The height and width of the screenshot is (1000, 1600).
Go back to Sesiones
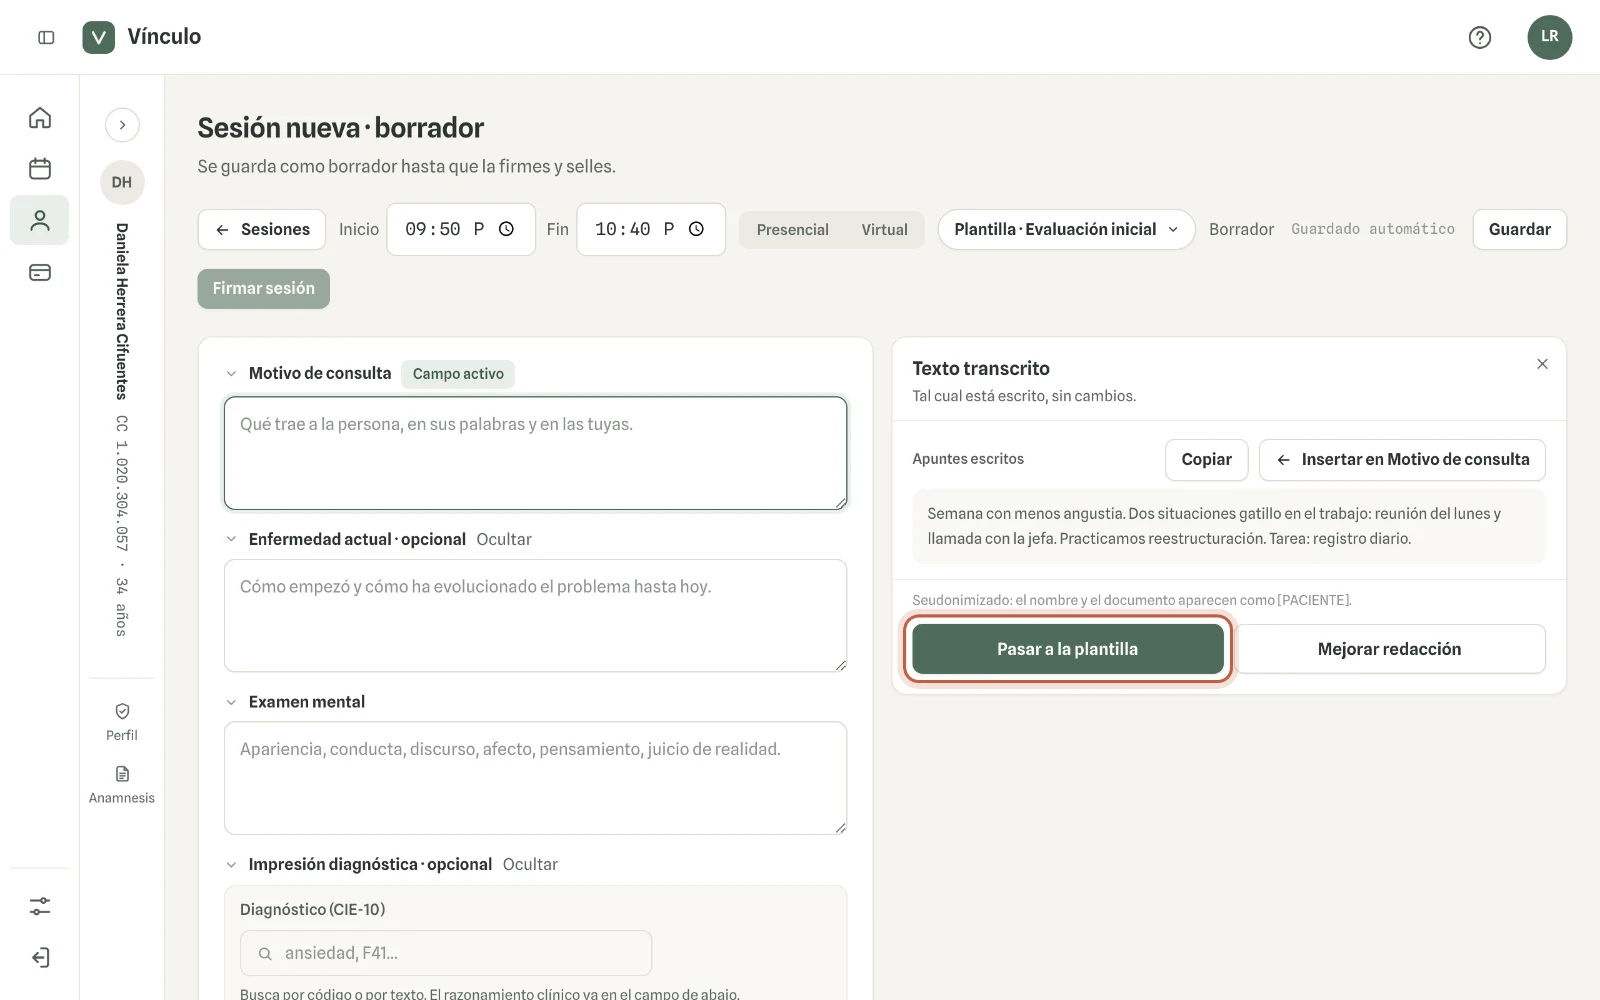(261, 229)
